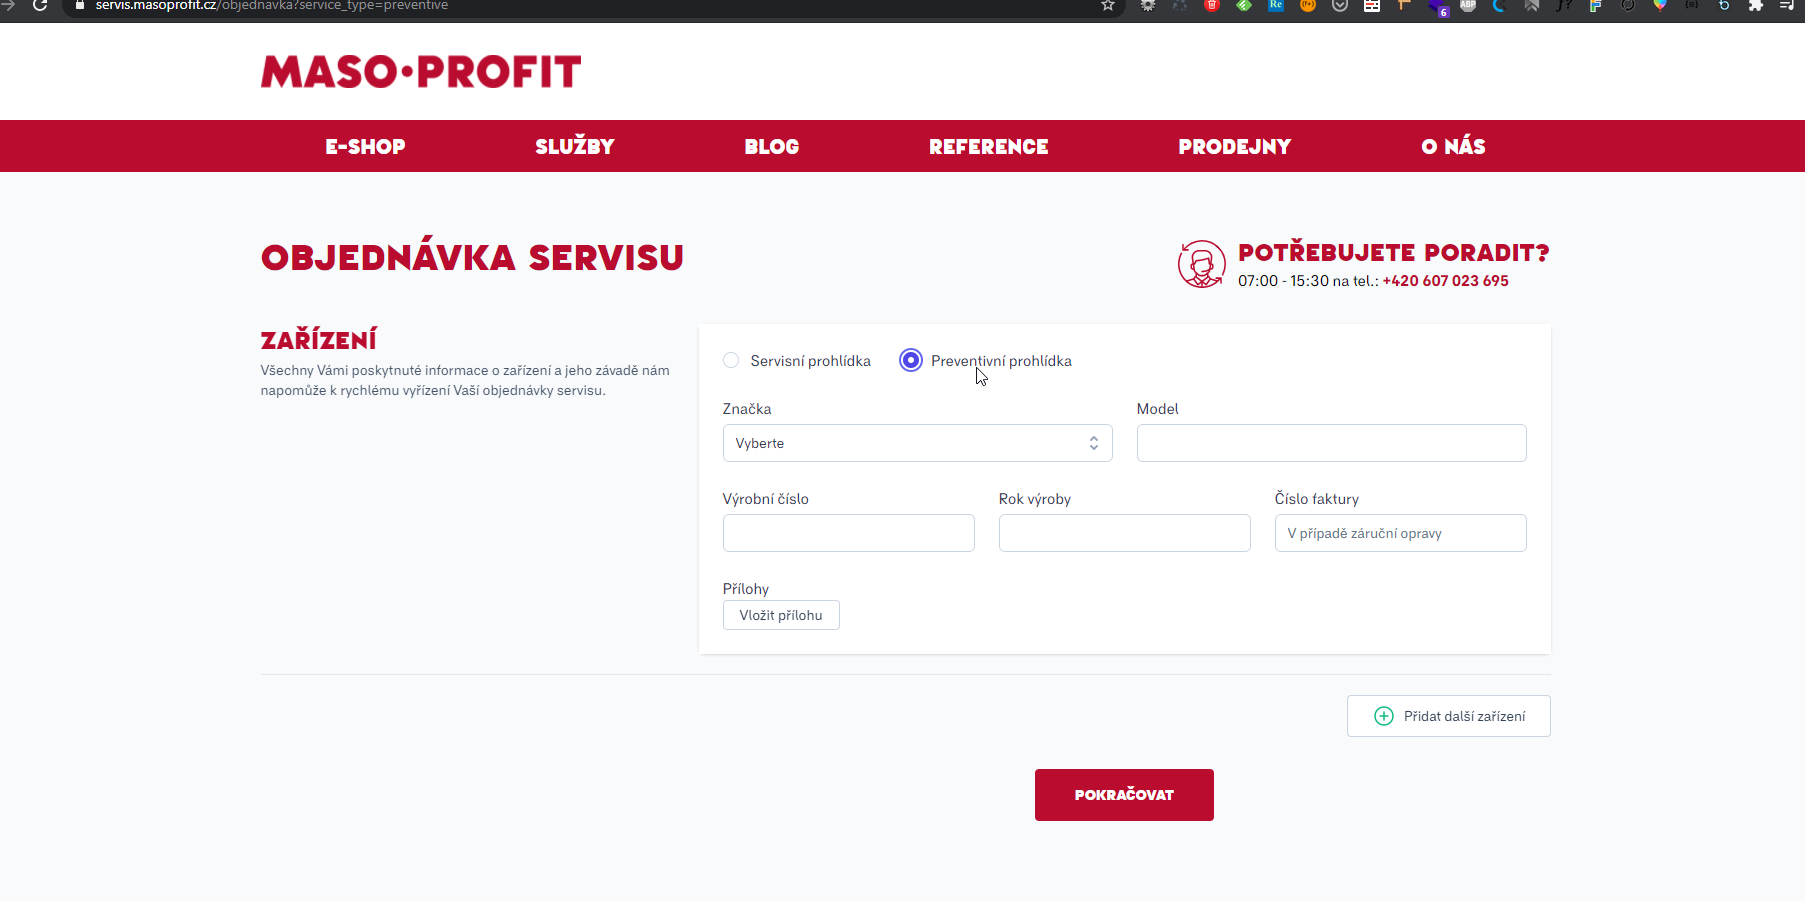
Task: Click the AdBlock Plus extension icon
Action: [x=1467, y=6]
